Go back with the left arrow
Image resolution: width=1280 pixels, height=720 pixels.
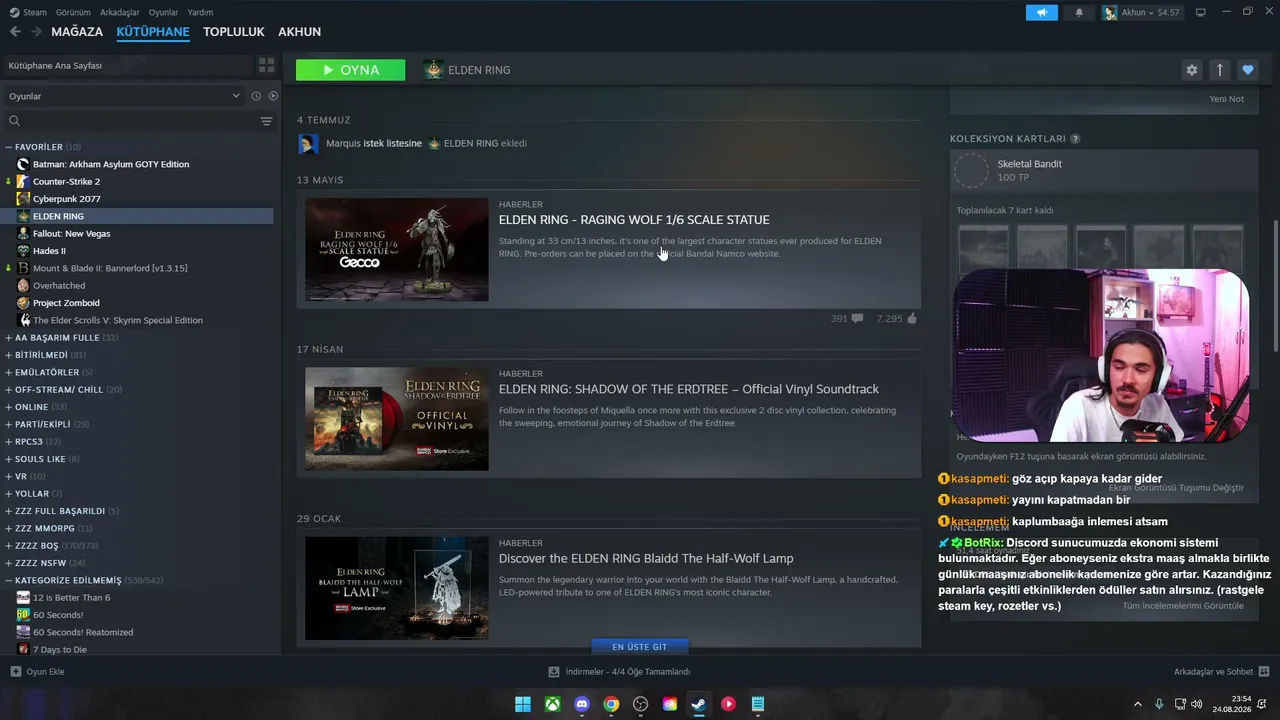15,32
